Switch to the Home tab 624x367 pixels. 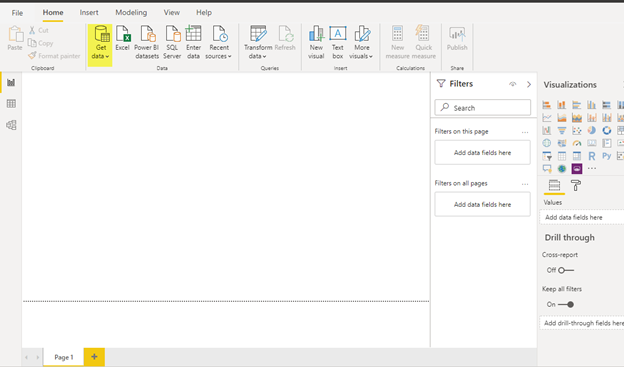click(x=53, y=13)
